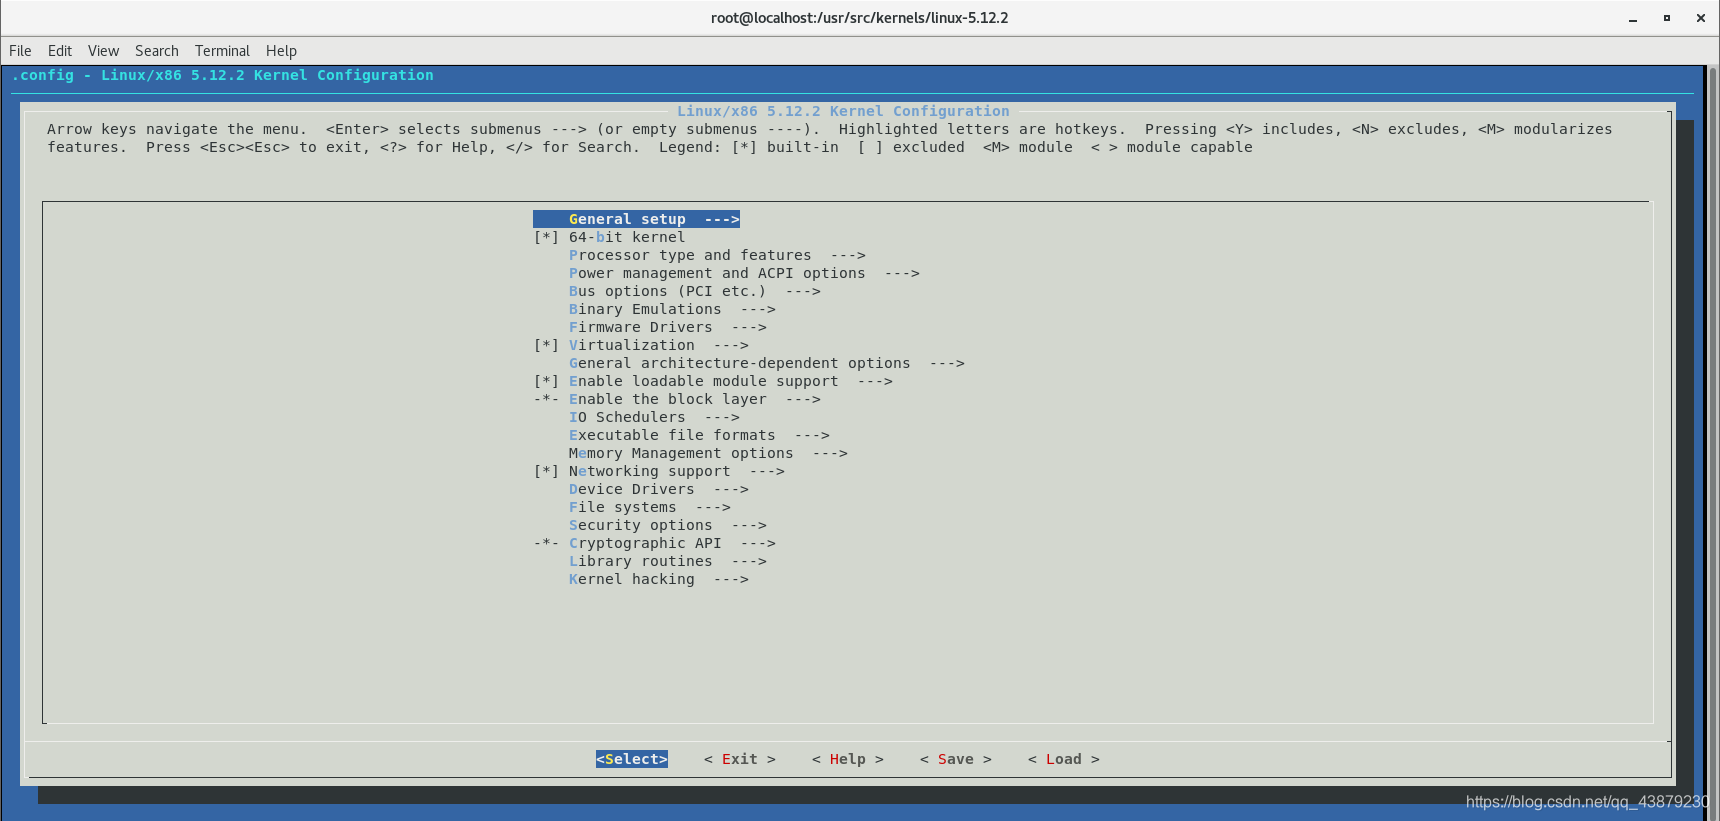1720x821 pixels.
Task: Open the Search menu
Action: (157, 51)
